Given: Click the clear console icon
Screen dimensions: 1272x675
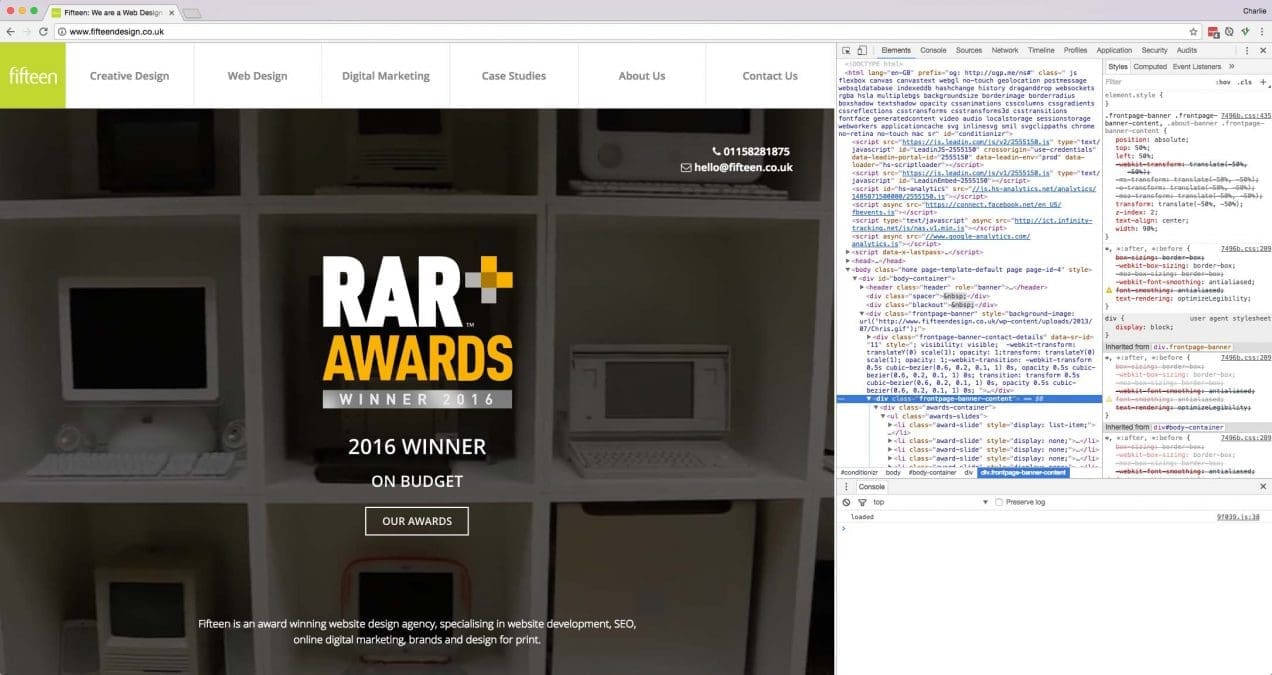Looking at the screenshot, I should pos(847,502).
